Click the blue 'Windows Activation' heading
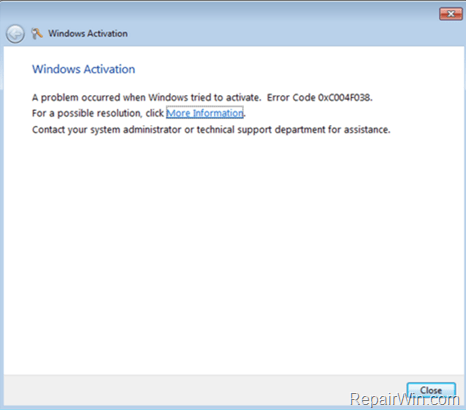466x410 pixels. tap(84, 69)
